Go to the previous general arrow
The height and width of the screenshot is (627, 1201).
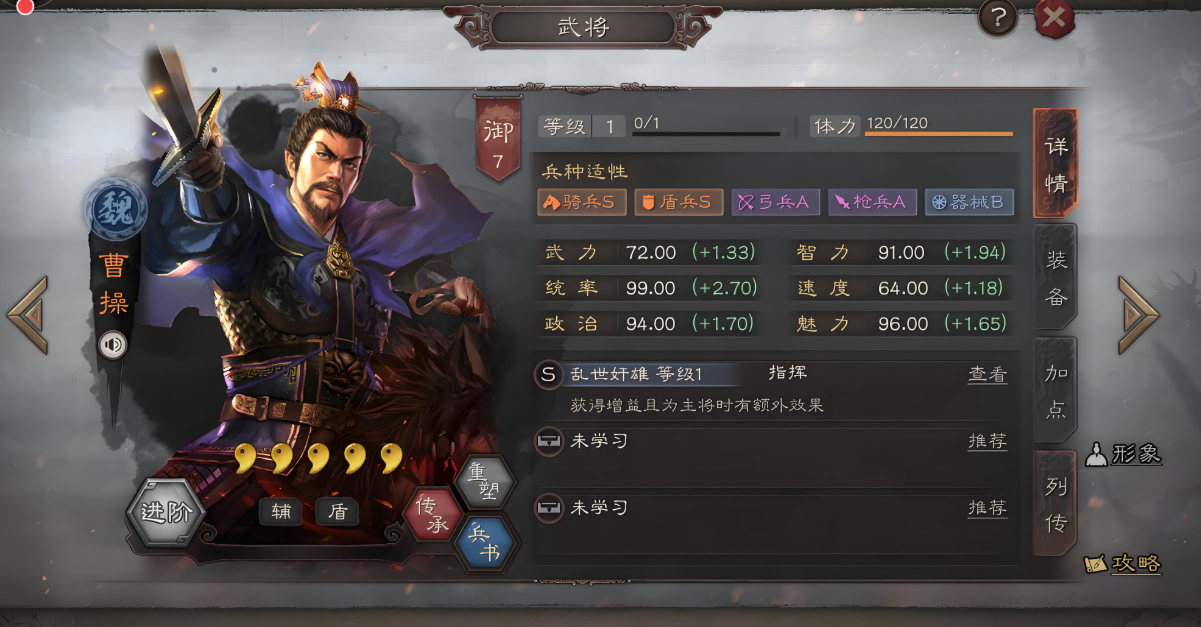pos(27,315)
